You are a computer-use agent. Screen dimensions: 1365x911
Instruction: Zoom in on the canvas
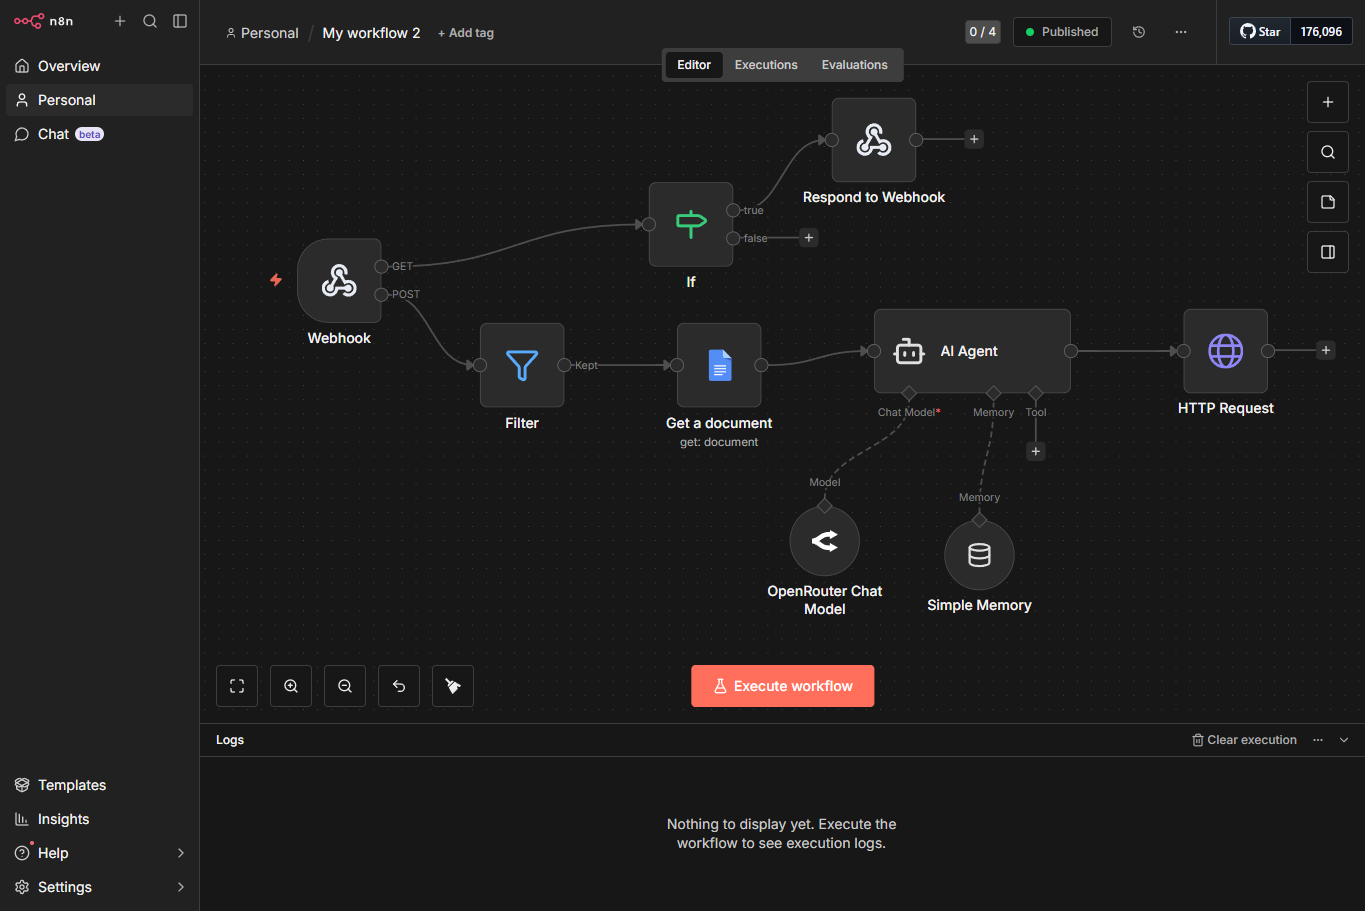coord(291,686)
